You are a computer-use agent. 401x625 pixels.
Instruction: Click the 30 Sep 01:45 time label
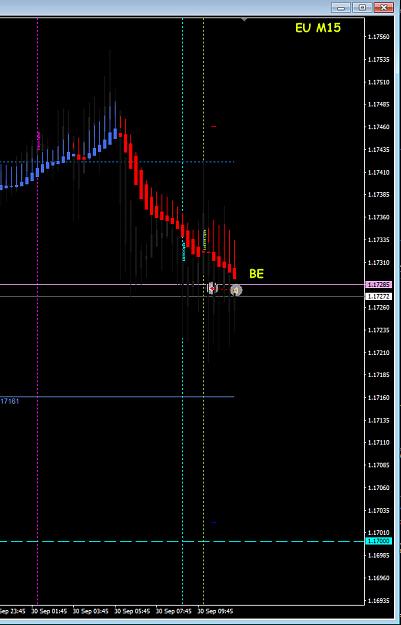pyautogui.click(x=50, y=611)
